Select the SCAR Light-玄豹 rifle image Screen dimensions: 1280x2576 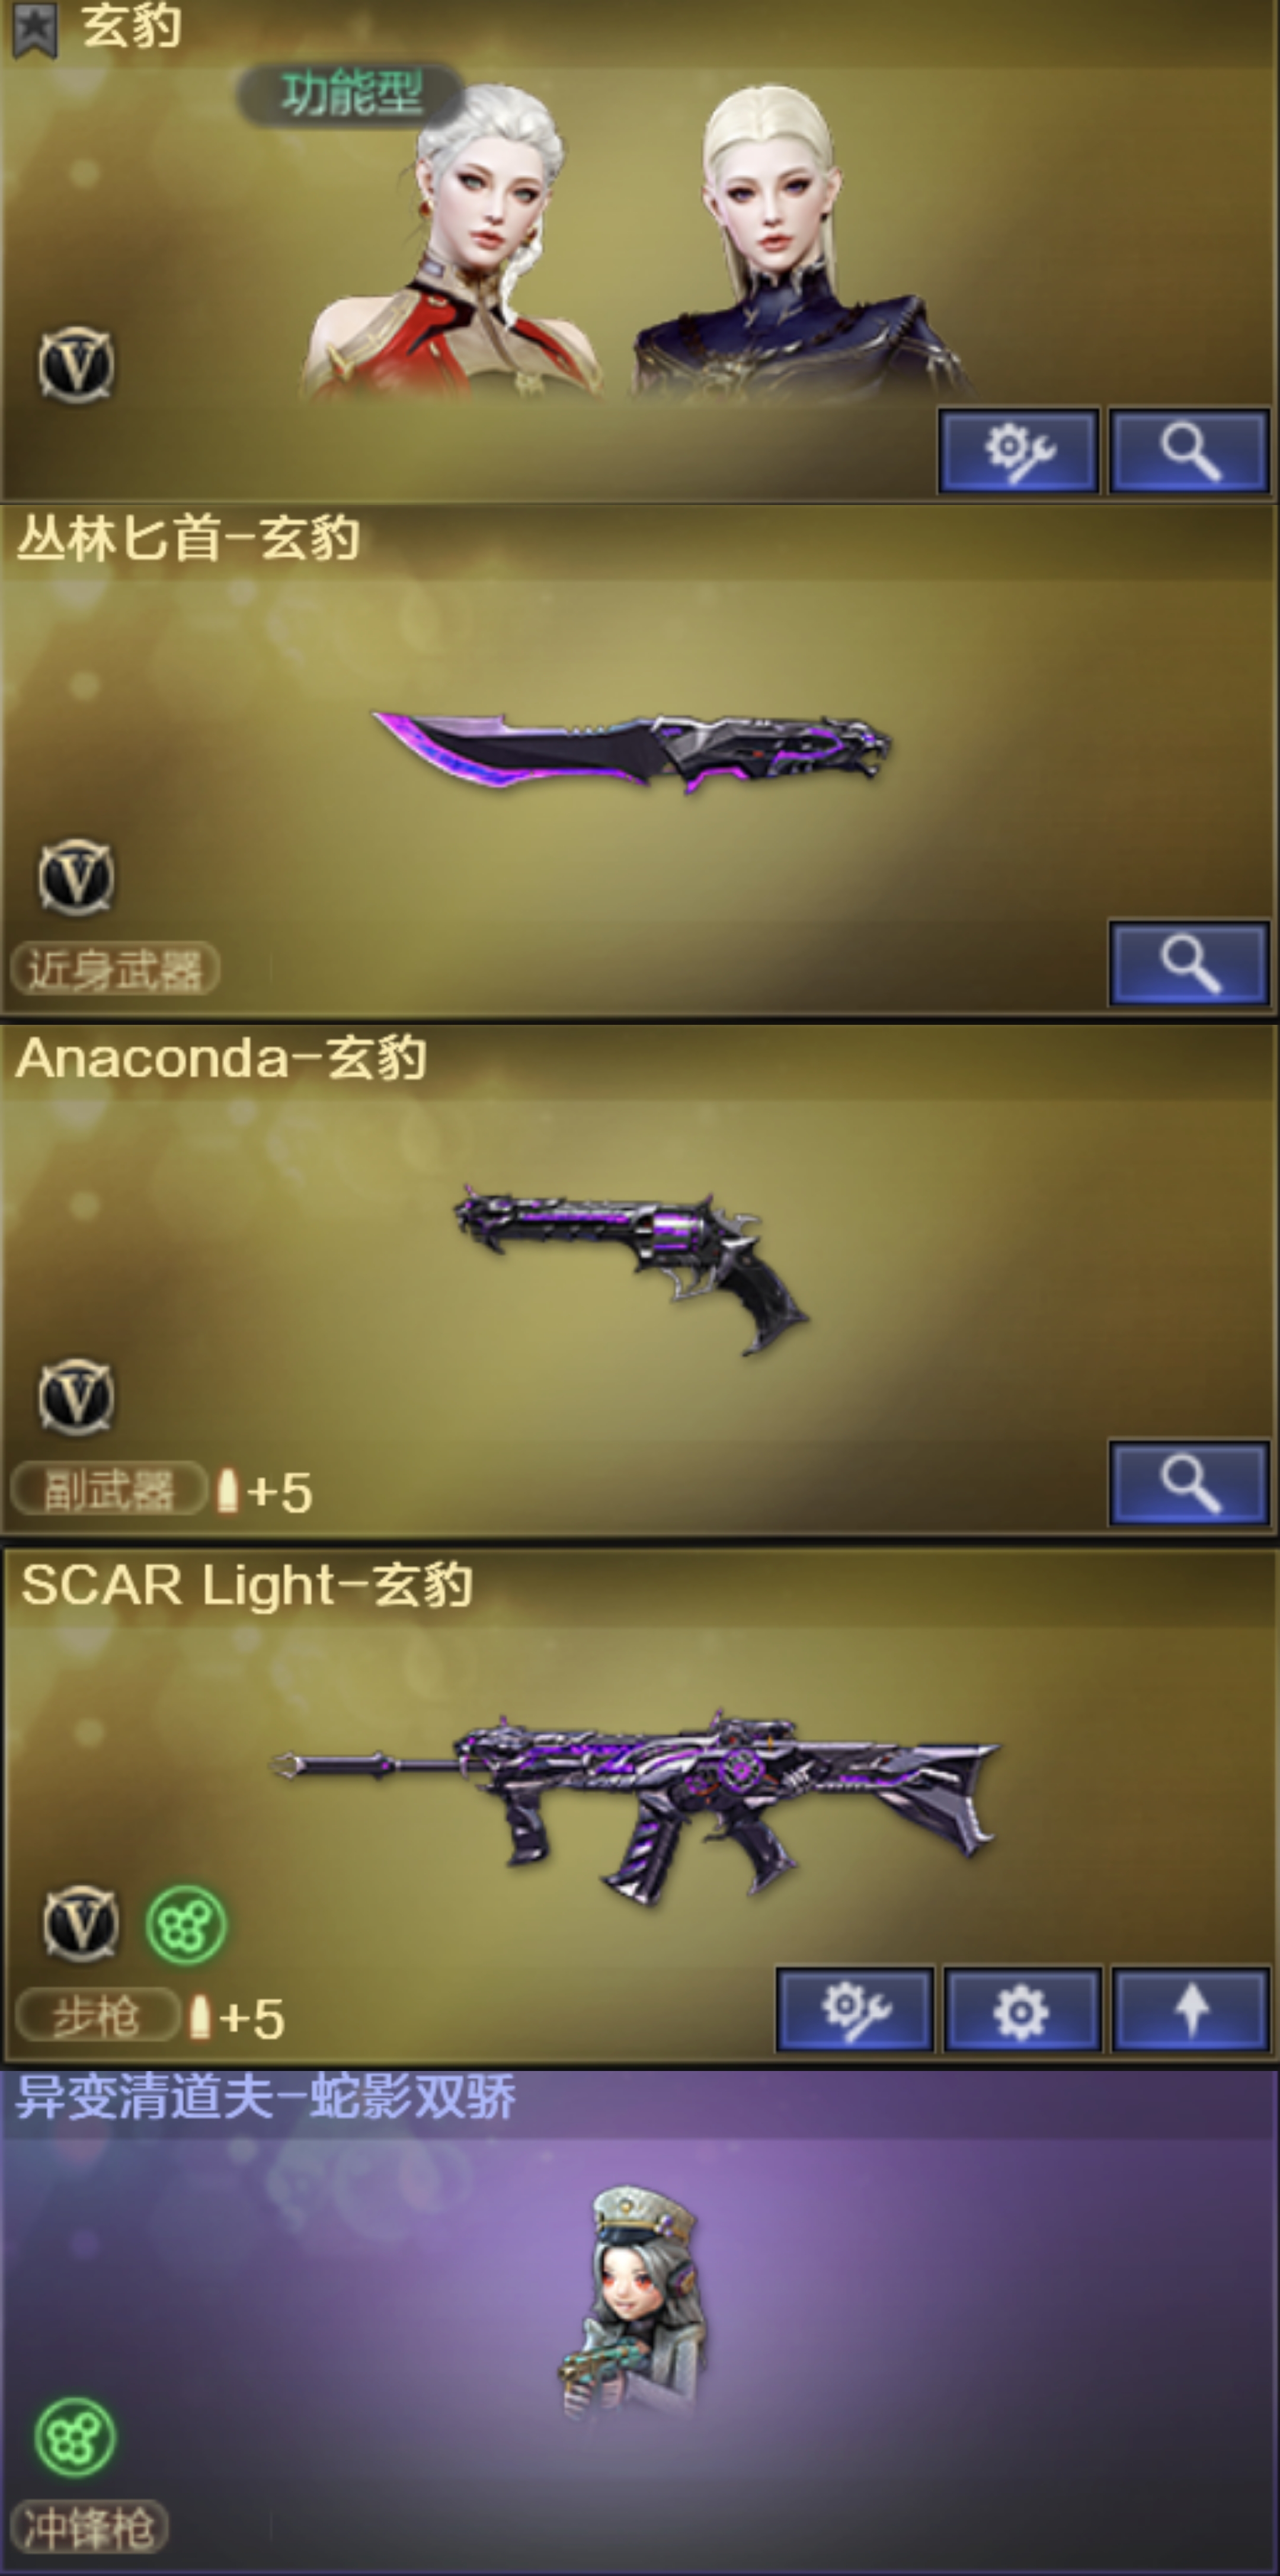point(636,1805)
